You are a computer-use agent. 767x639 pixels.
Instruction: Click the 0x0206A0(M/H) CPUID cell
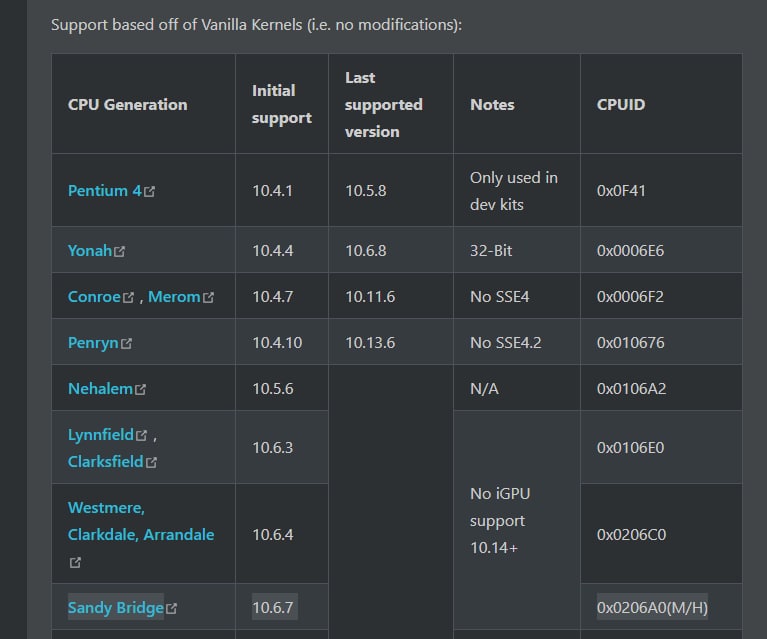[x=652, y=608]
